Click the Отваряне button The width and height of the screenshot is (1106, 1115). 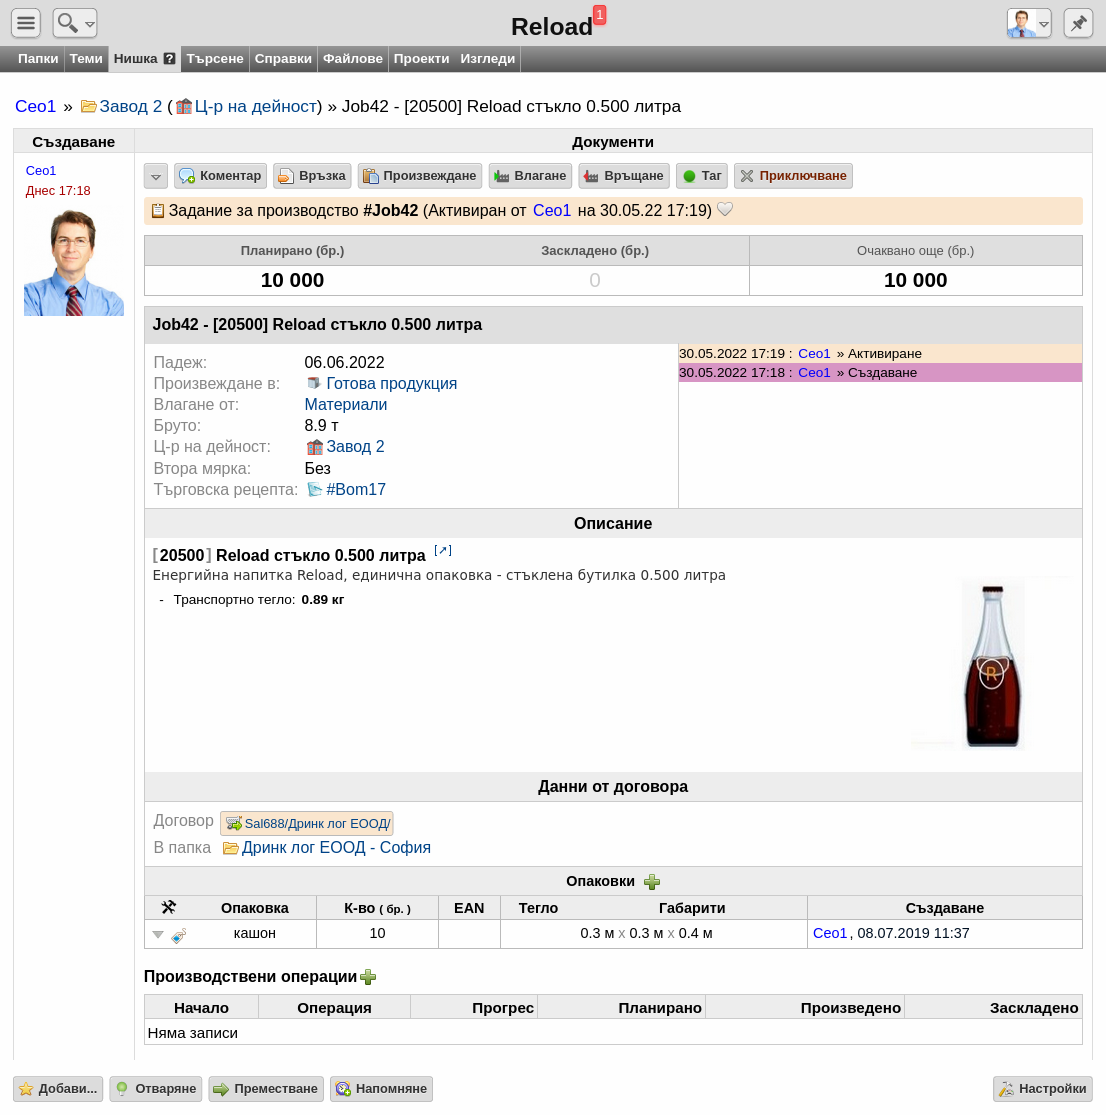(x=156, y=1089)
